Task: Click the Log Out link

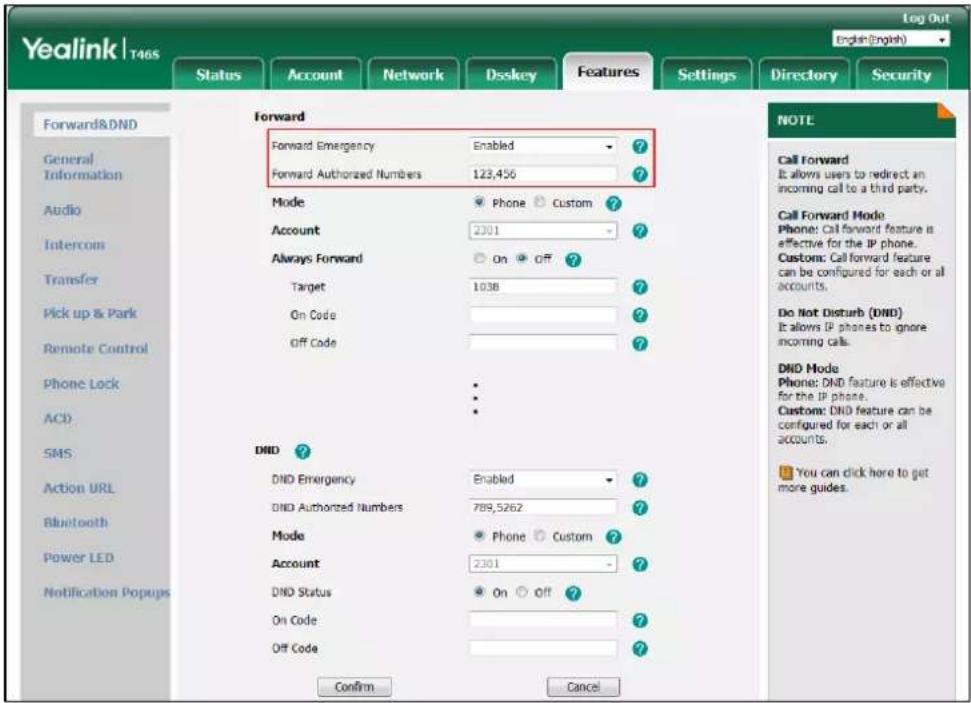Action: [x=926, y=19]
